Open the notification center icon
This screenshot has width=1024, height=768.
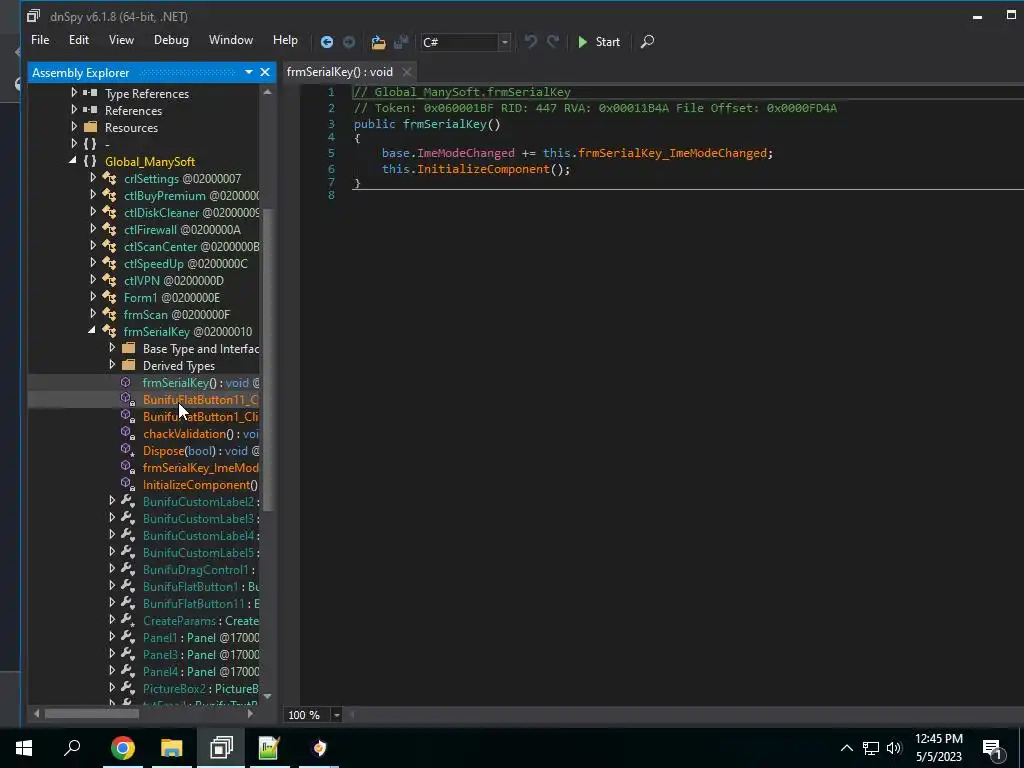point(993,748)
